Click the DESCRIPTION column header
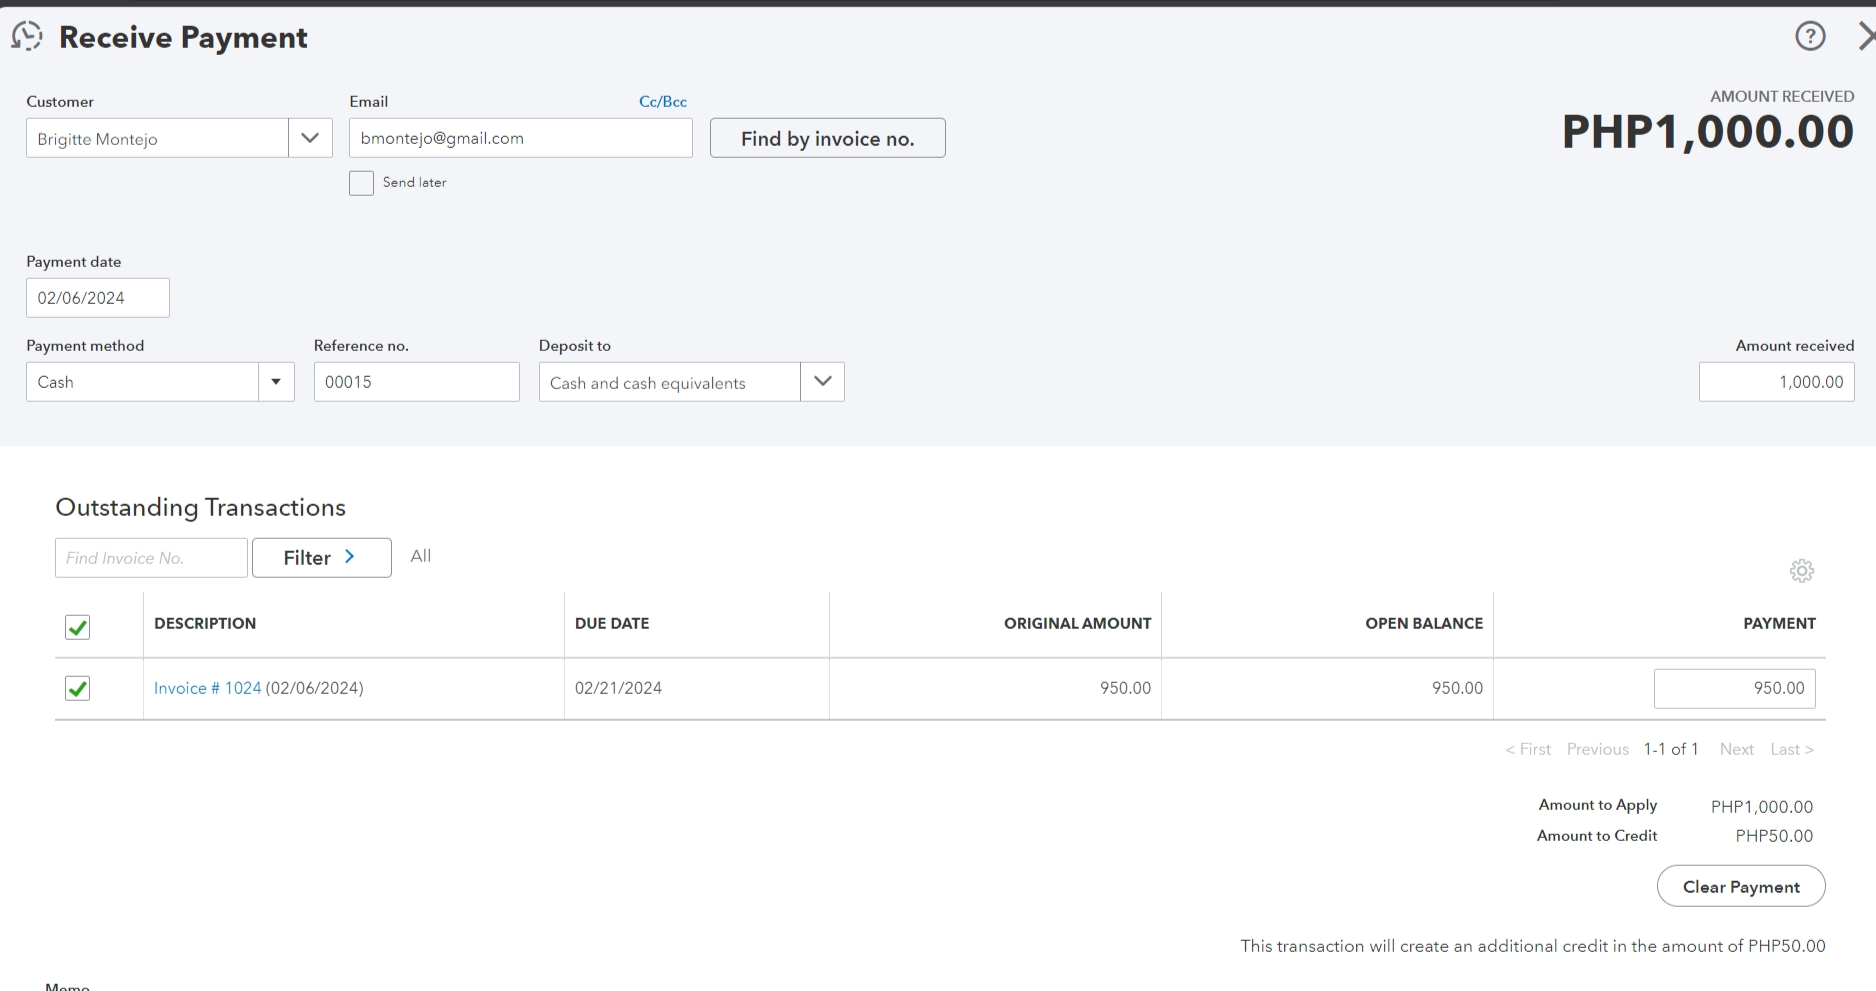This screenshot has width=1876, height=991. point(205,623)
